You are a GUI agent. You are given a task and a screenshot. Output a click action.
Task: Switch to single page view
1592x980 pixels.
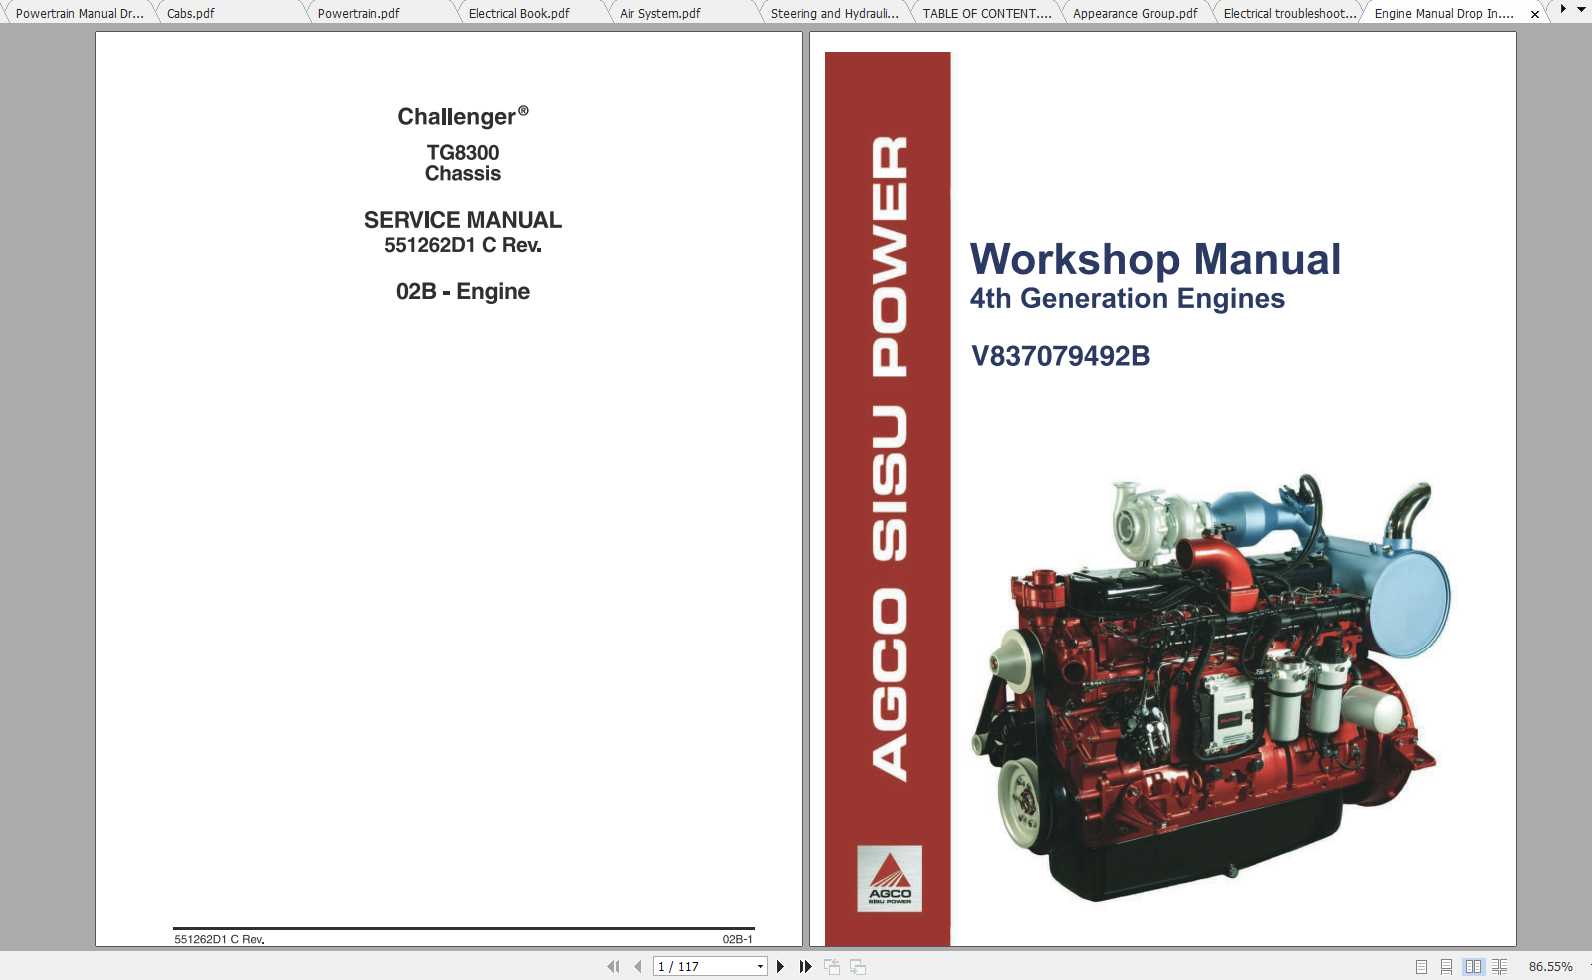pyautogui.click(x=1421, y=967)
